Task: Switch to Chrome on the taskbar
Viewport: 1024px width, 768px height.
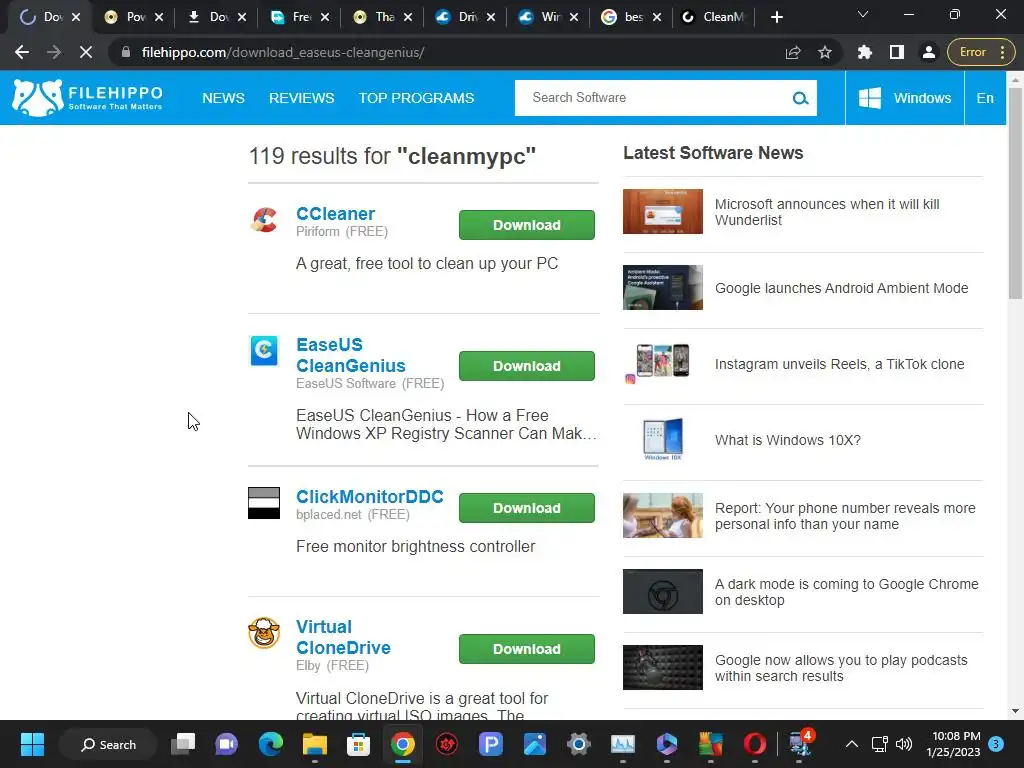Action: click(402, 744)
